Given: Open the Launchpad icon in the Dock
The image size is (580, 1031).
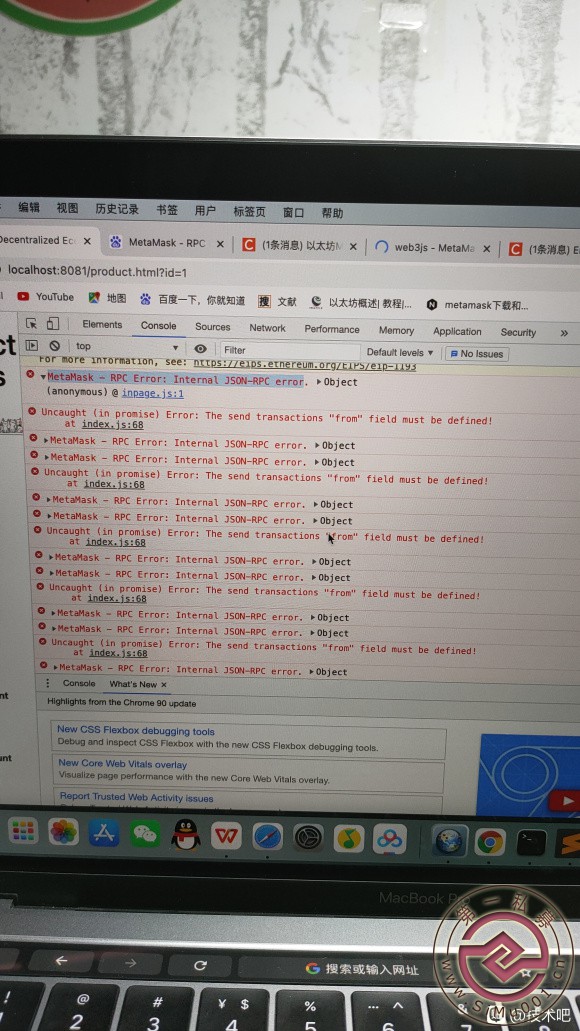Looking at the screenshot, I should 23,831.
